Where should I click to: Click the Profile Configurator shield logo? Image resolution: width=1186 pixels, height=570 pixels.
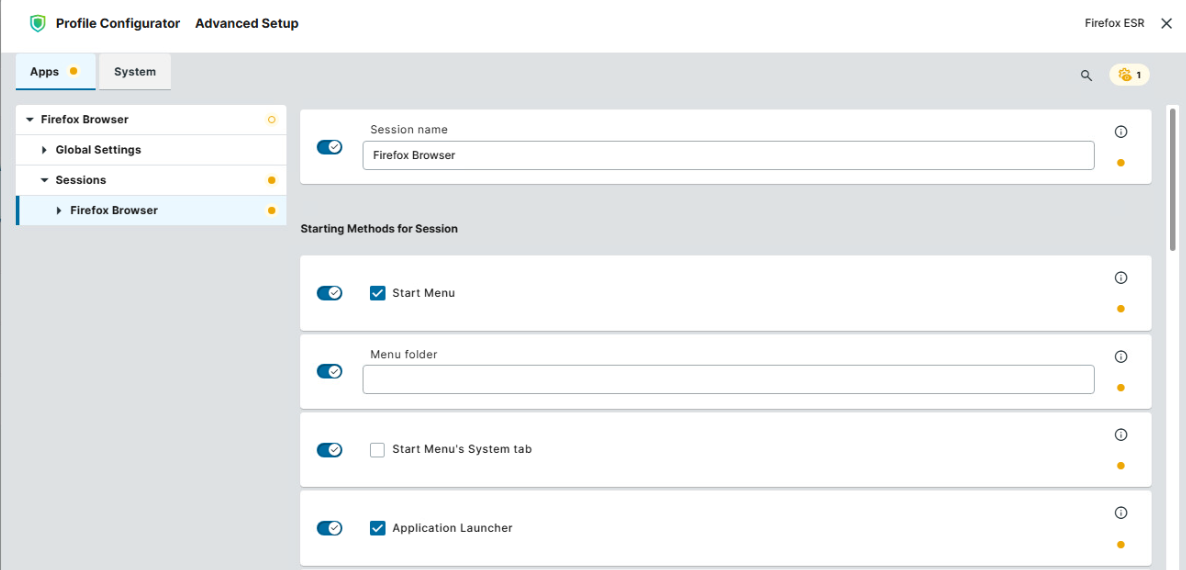[37, 23]
